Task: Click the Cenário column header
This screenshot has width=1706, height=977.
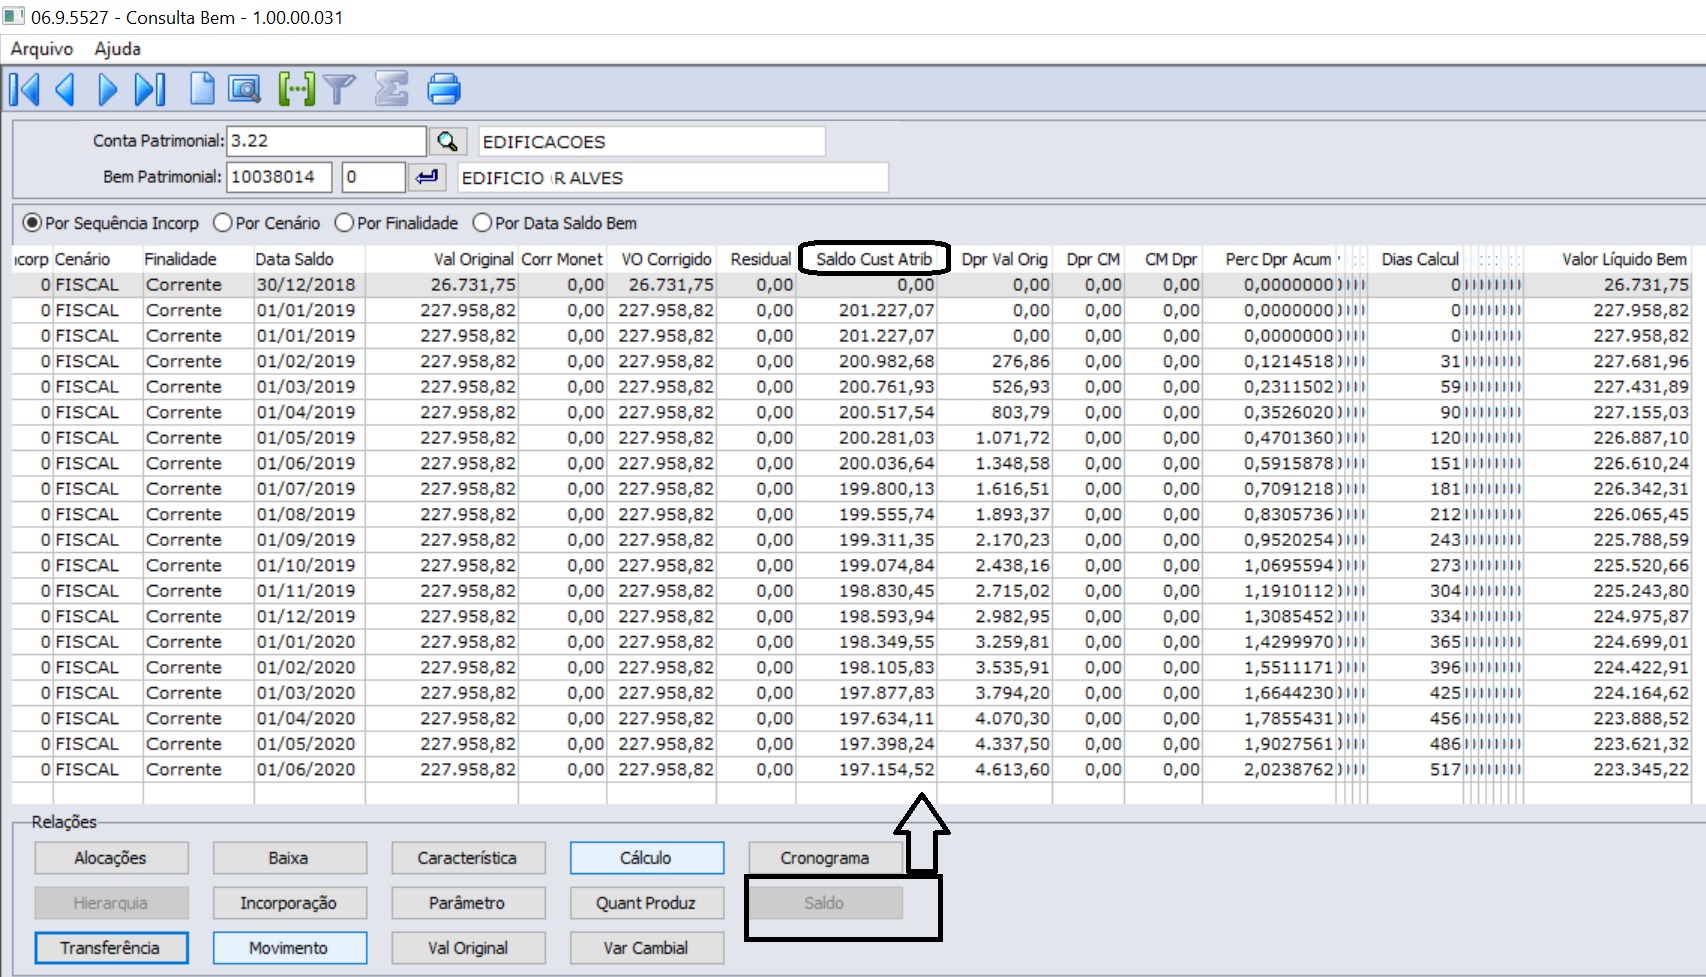Action: tap(97, 259)
